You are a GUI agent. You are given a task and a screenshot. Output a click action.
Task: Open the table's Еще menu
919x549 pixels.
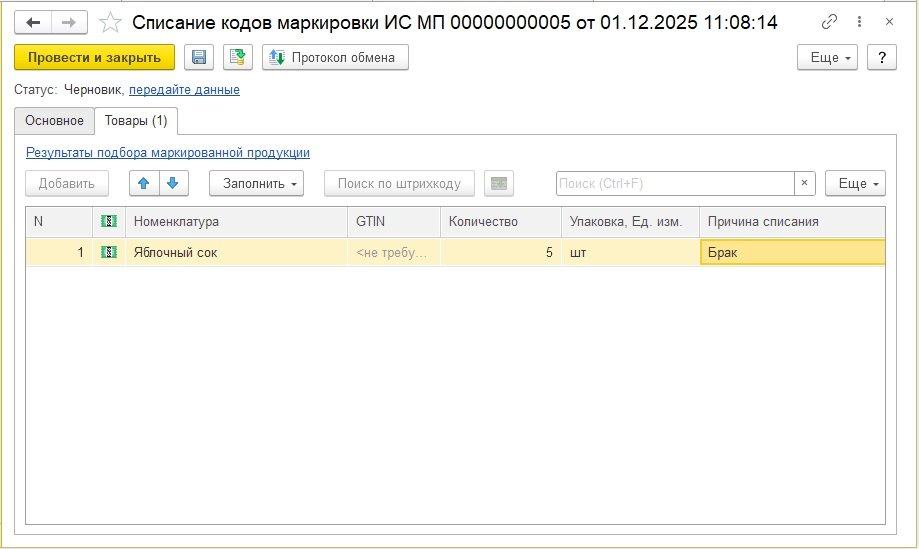[855, 183]
